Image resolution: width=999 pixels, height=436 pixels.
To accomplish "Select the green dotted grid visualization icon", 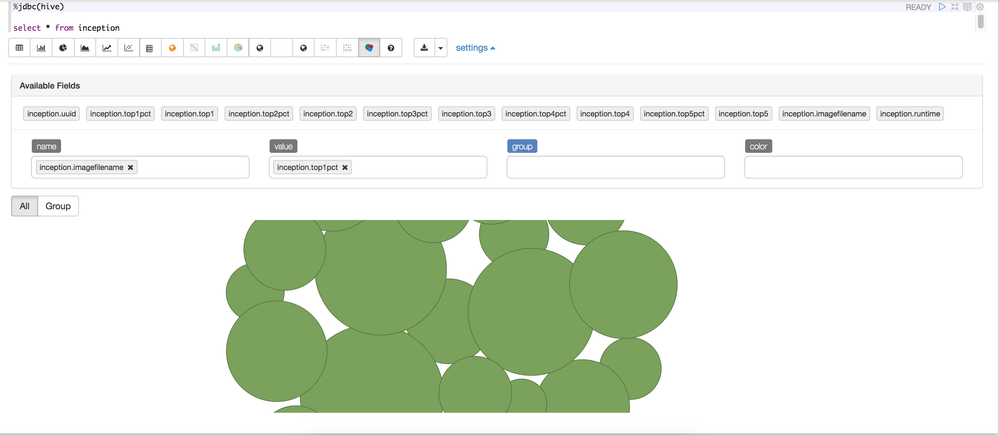I will point(347,48).
